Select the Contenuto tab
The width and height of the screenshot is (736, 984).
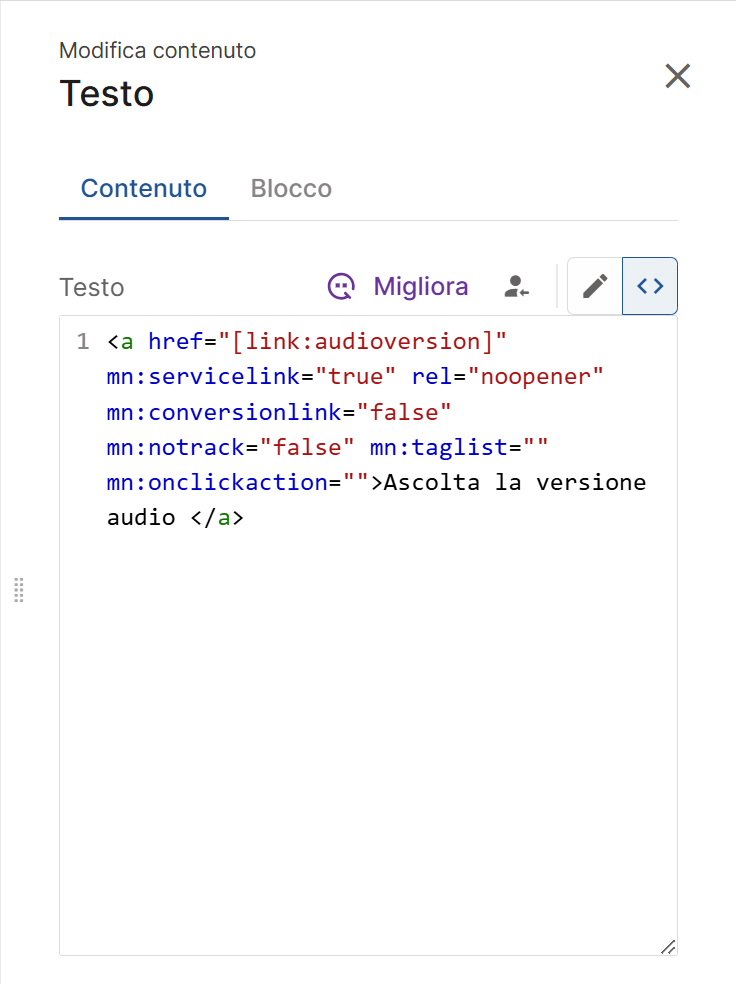(x=144, y=189)
